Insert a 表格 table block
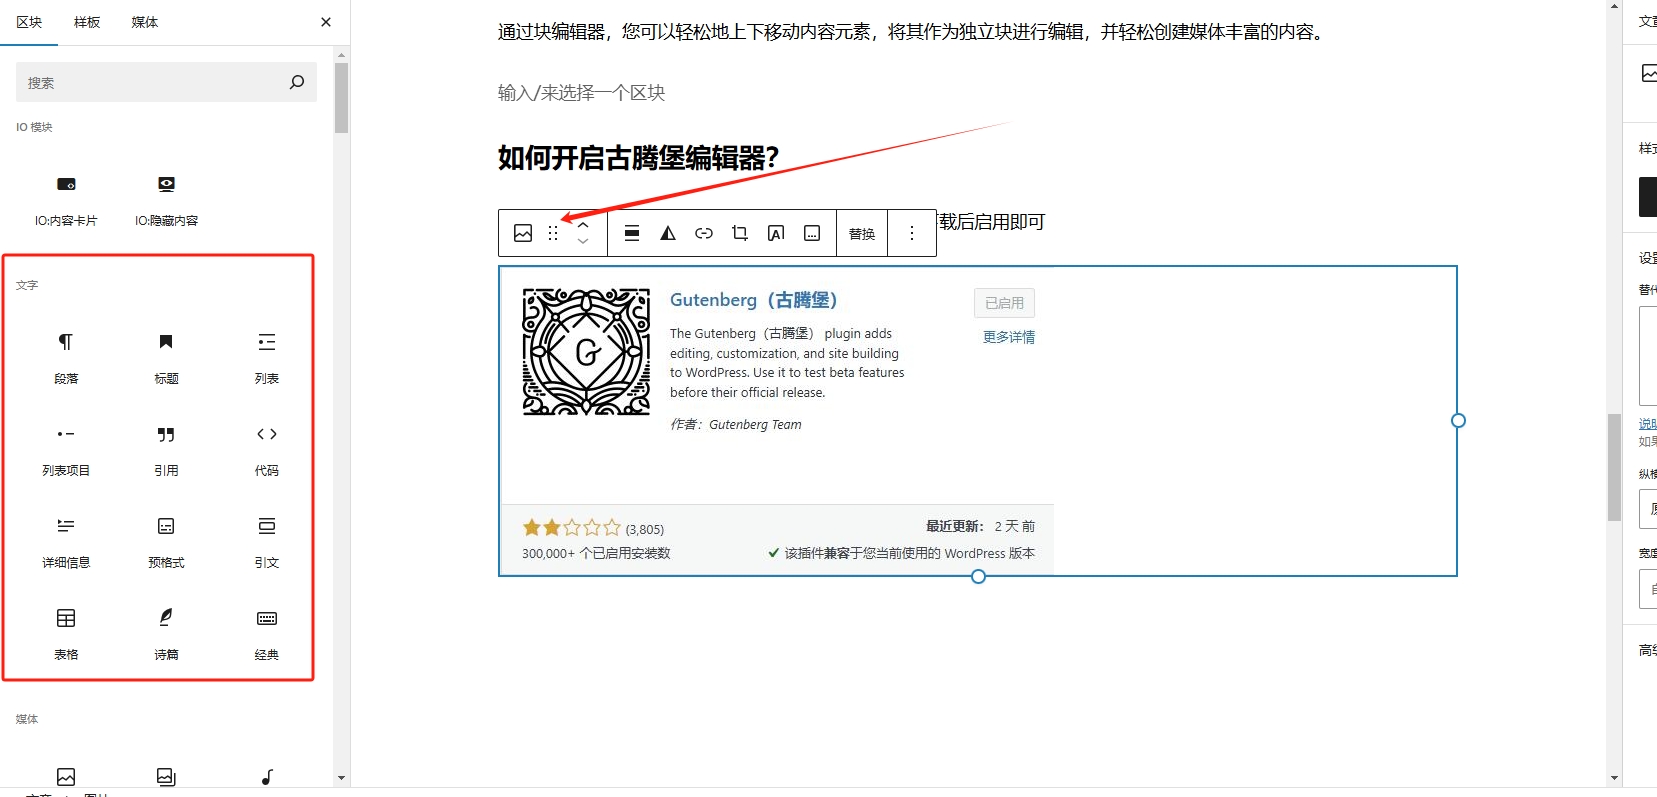Viewport: 1657px width, 797px height. [x=66, y=634]
